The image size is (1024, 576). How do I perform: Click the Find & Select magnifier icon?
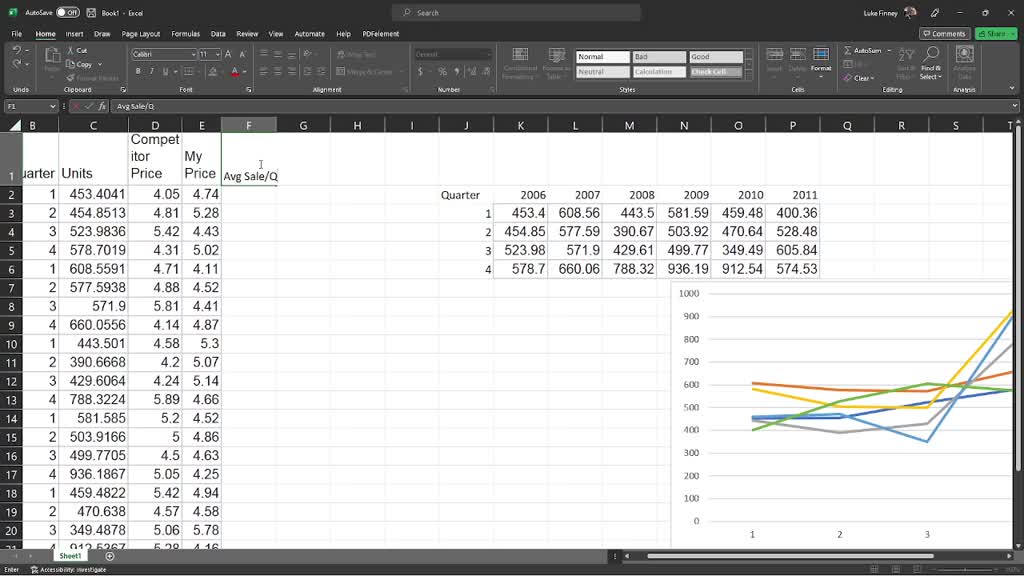pyautogui.click(x=932, y=55)
